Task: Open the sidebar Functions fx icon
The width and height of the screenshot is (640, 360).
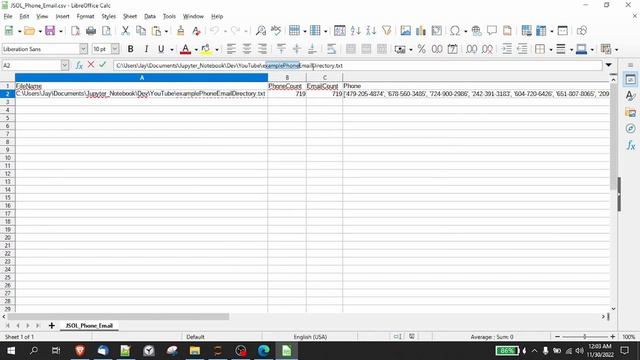Action: point(630,145)
